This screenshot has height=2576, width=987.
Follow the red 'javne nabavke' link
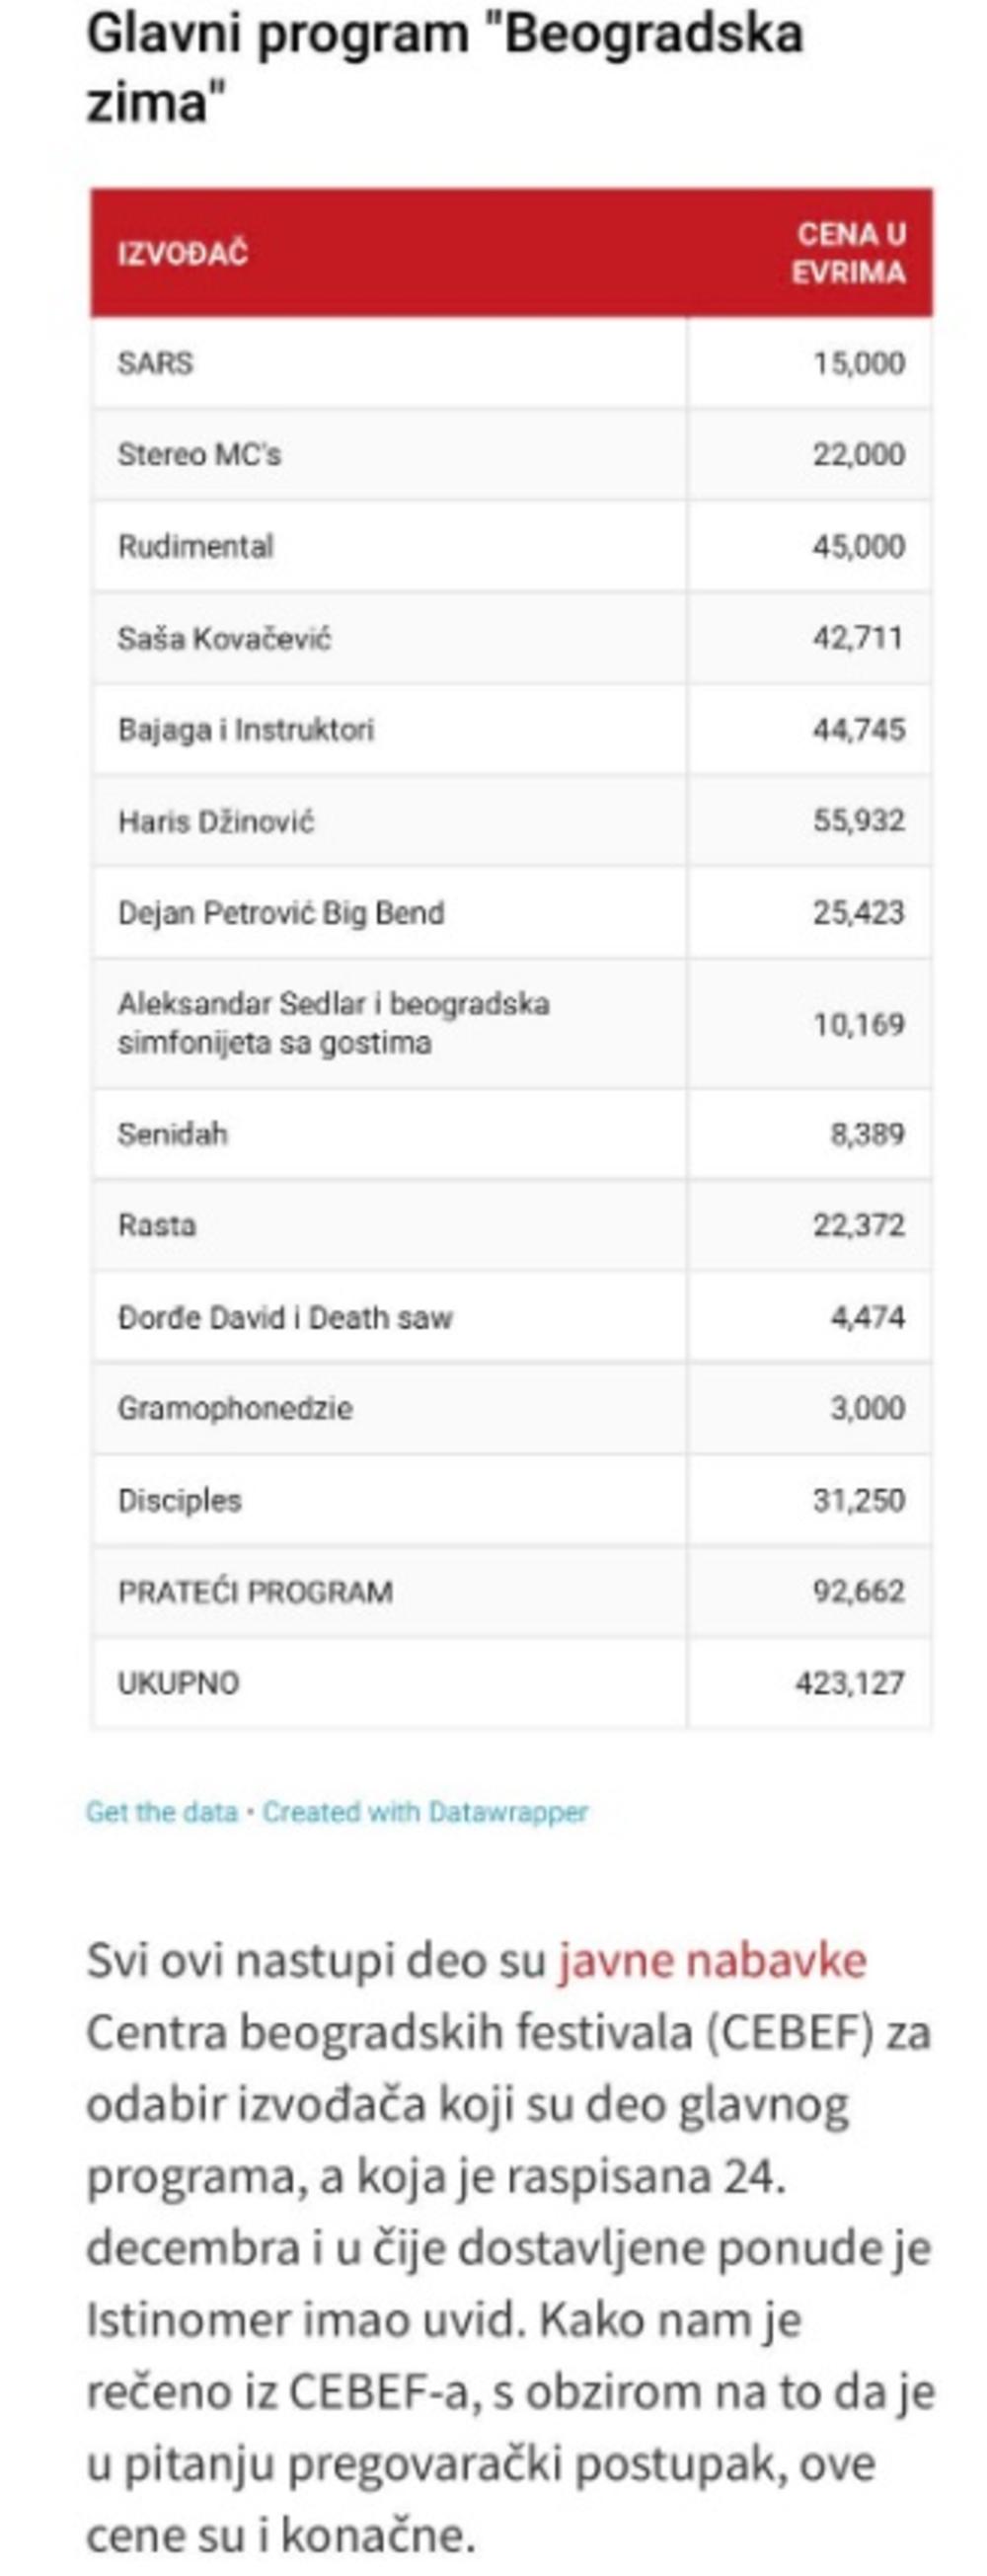pyautogui.click(x=711, y=1961)
